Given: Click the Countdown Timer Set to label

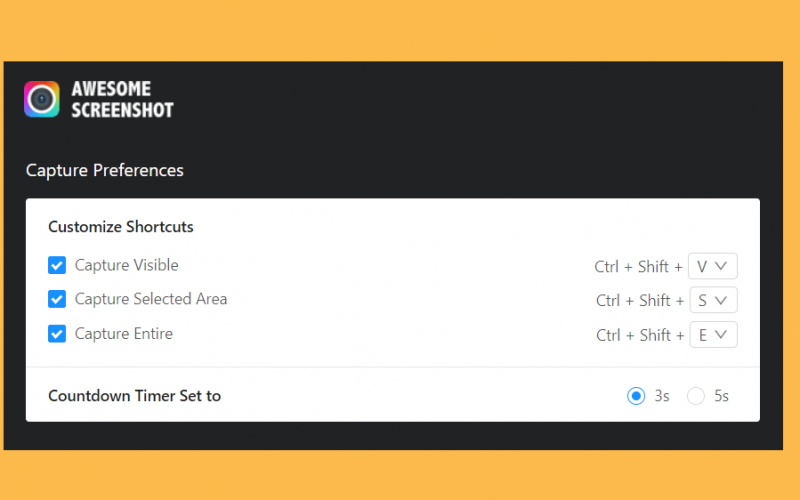Looking at the screenshot, I should (x=135, y=396).
